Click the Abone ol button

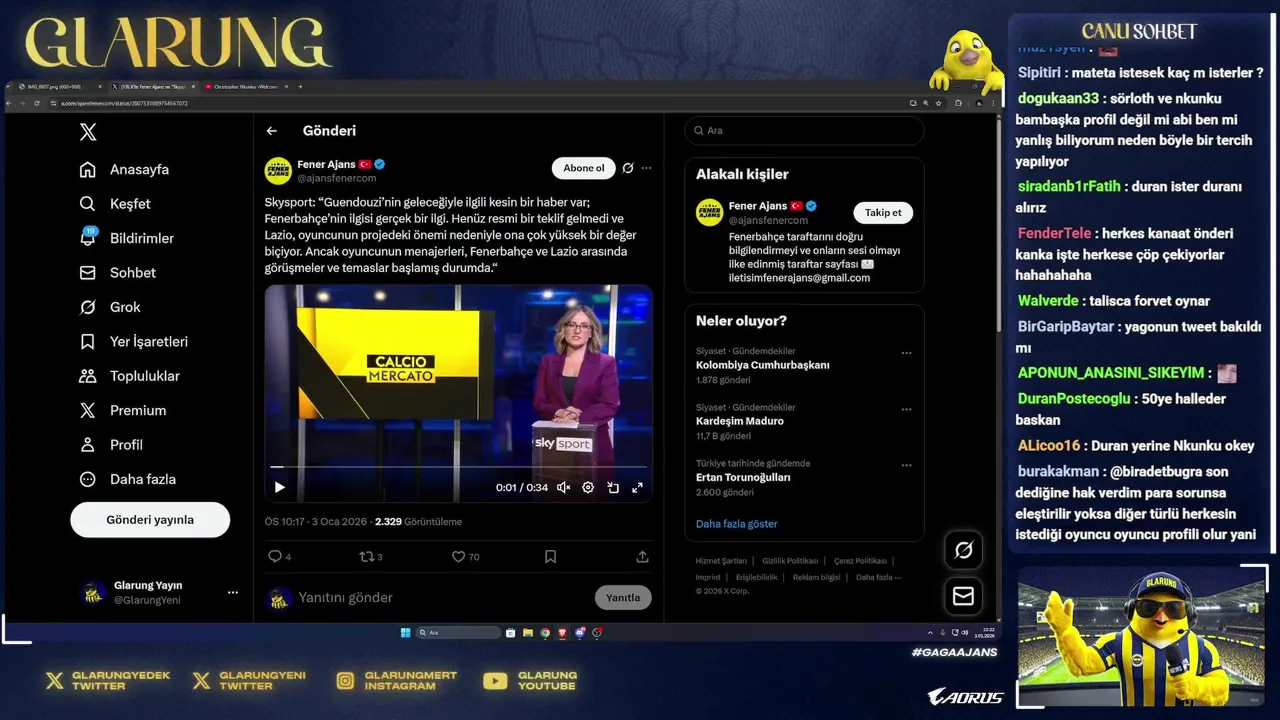(x=583, y=168)
